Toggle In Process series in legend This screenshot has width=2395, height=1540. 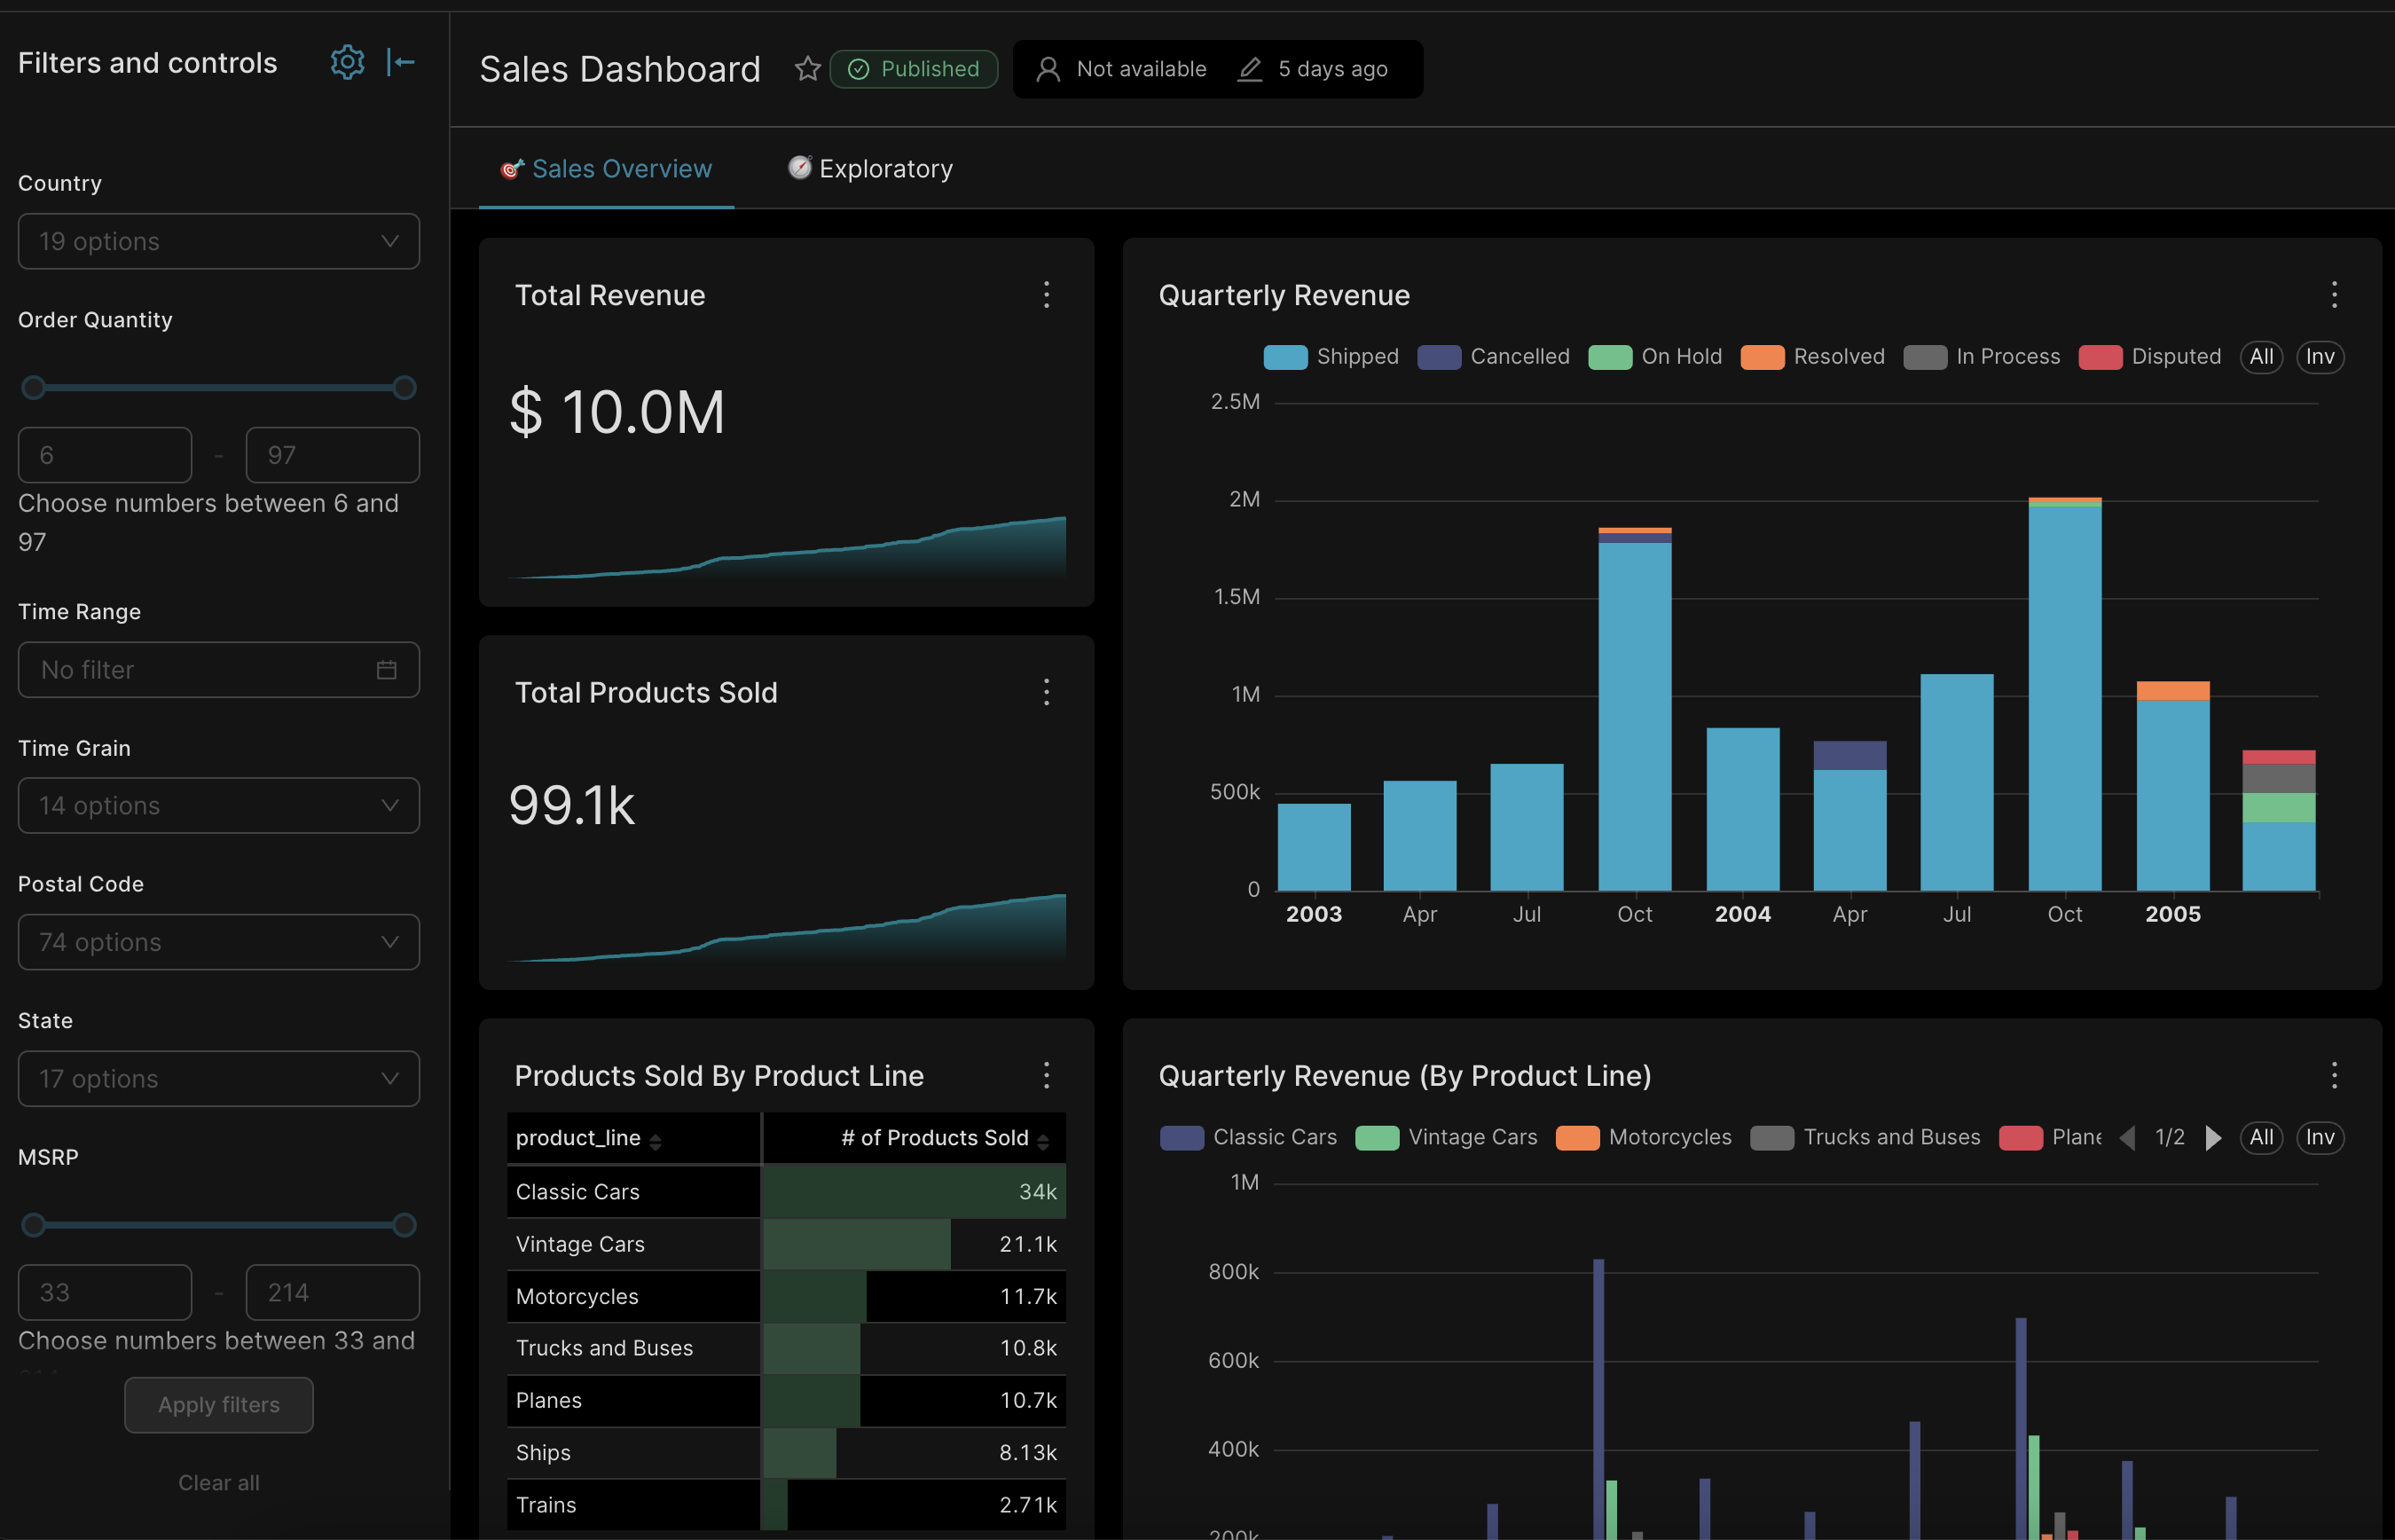(x=1981, y=357)
